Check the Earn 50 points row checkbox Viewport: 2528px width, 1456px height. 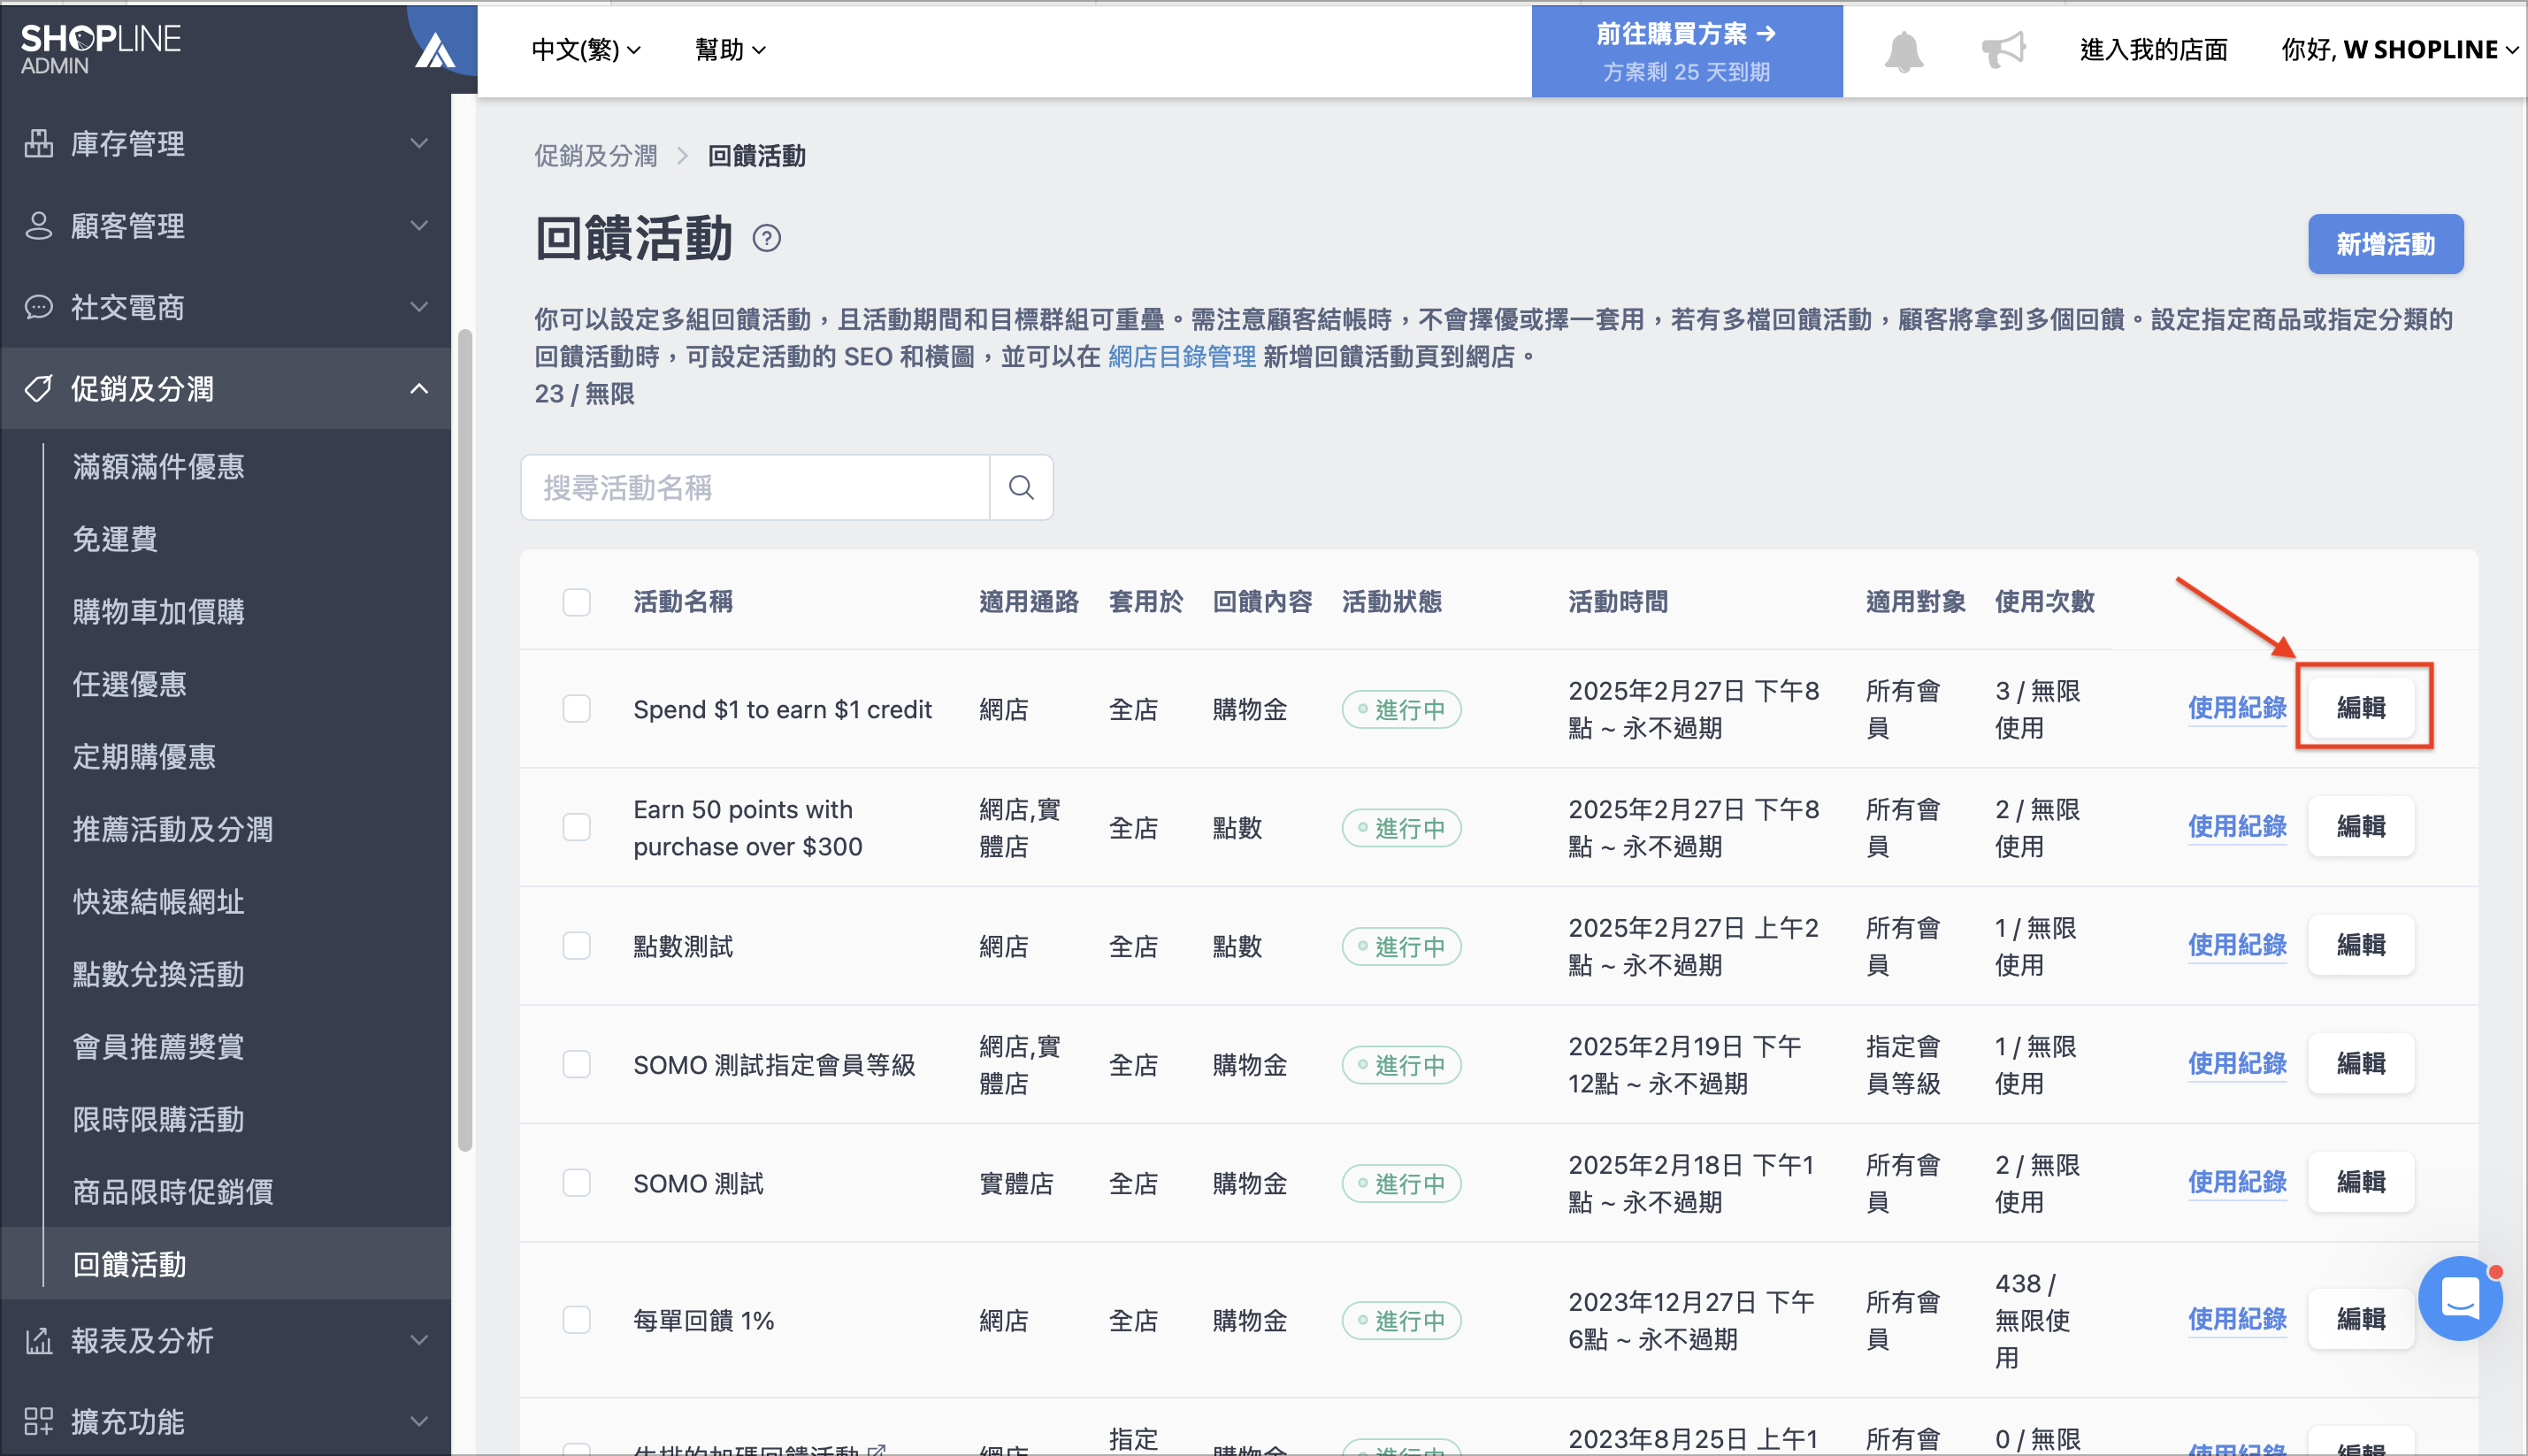tap(577, 827)
